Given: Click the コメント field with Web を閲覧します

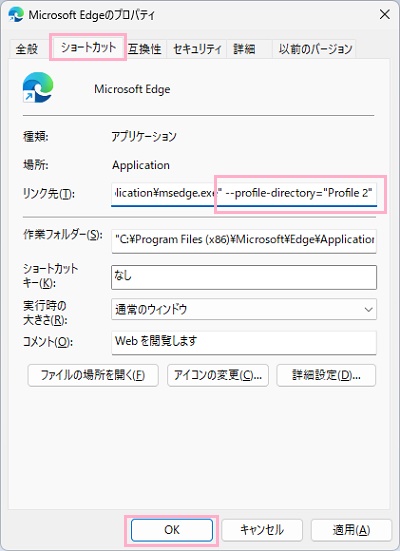Looking at the screenshot, I should tap(244, 342).
